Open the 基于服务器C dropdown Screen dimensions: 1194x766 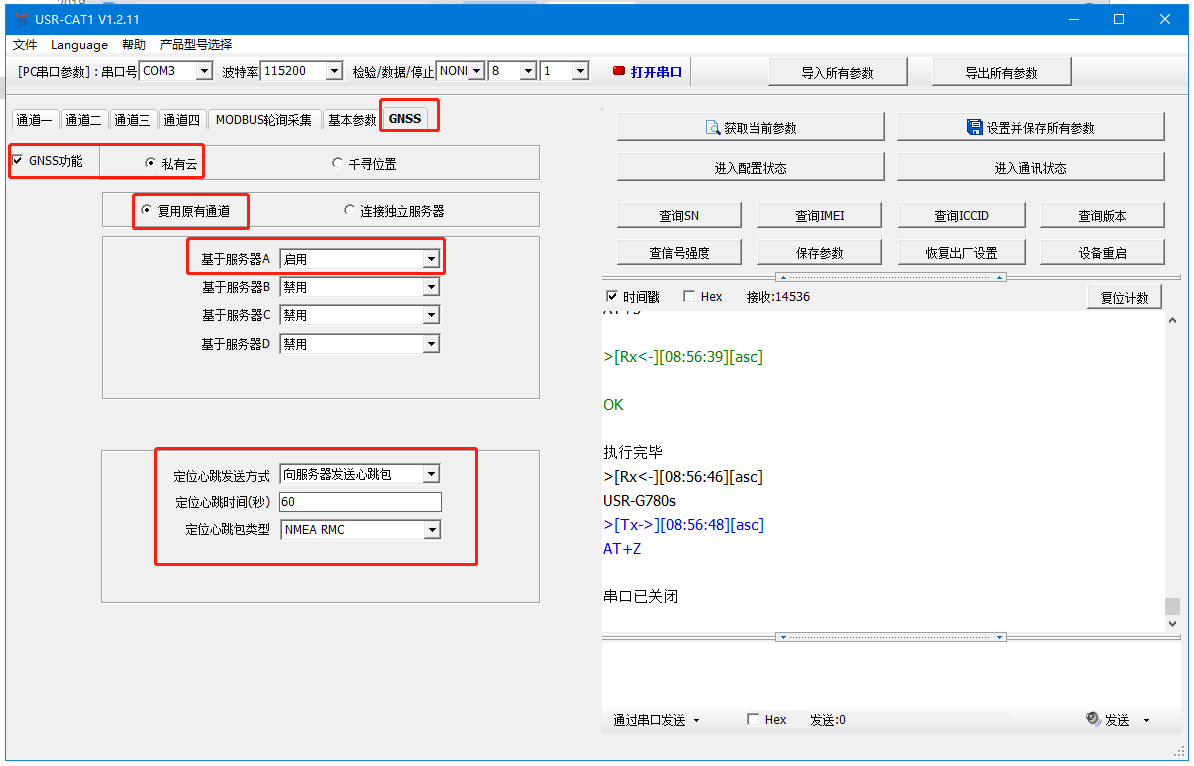click(x=431, y=314)
